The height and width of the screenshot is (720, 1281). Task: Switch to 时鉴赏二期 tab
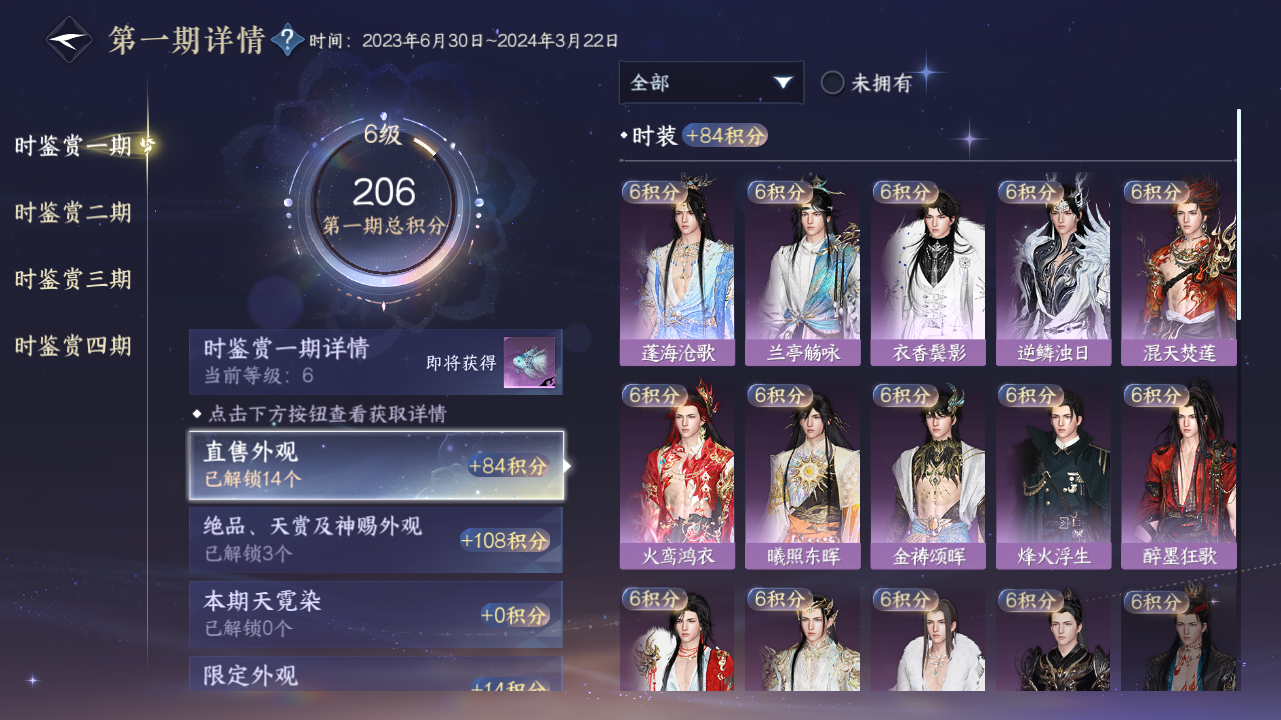tap(73, 213)
